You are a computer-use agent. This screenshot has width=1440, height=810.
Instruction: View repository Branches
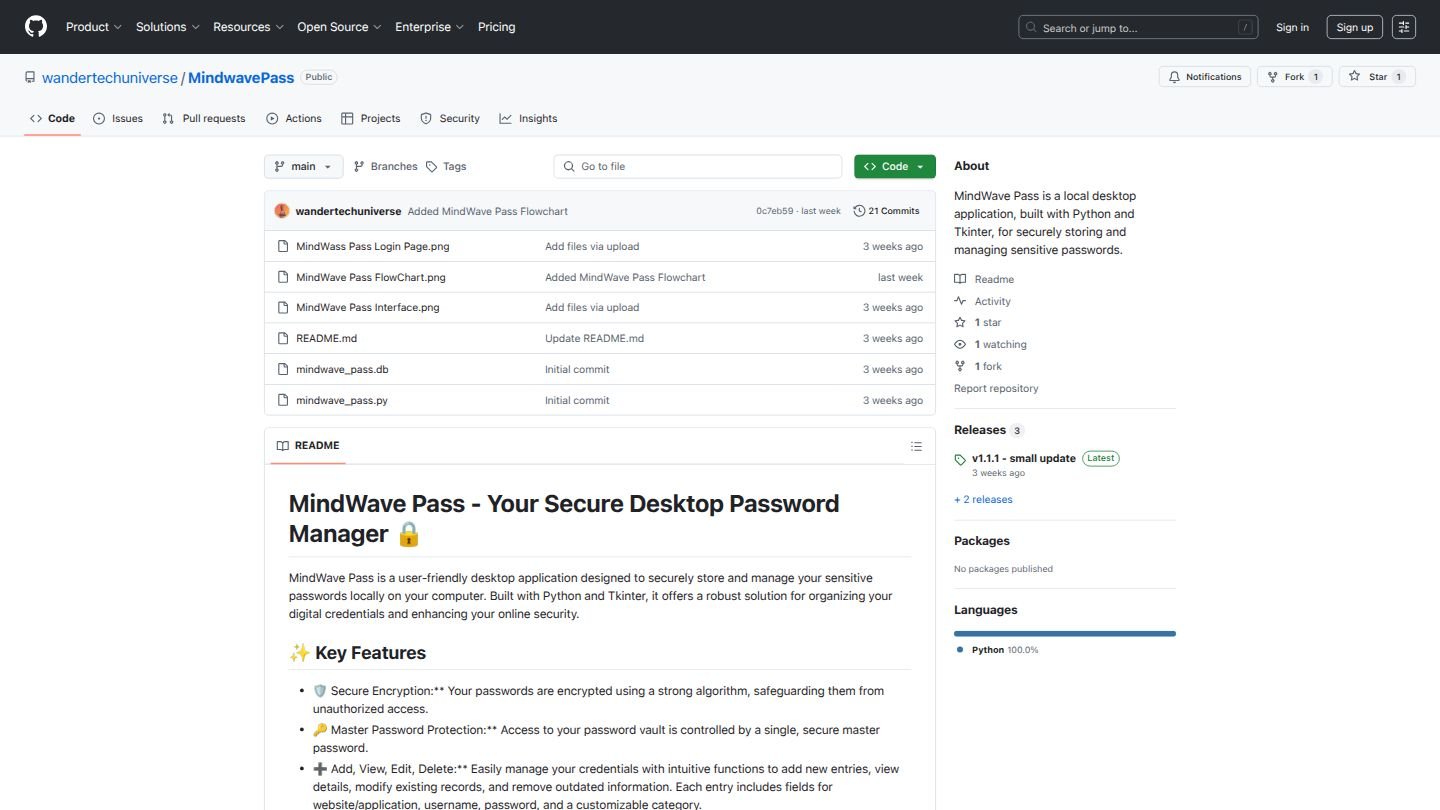385,167
